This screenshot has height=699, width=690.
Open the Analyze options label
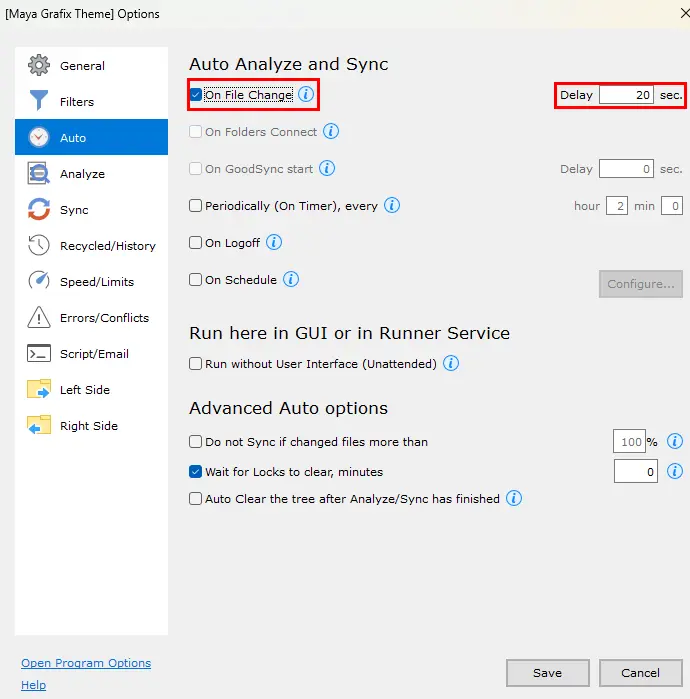[x=82, y=174]
